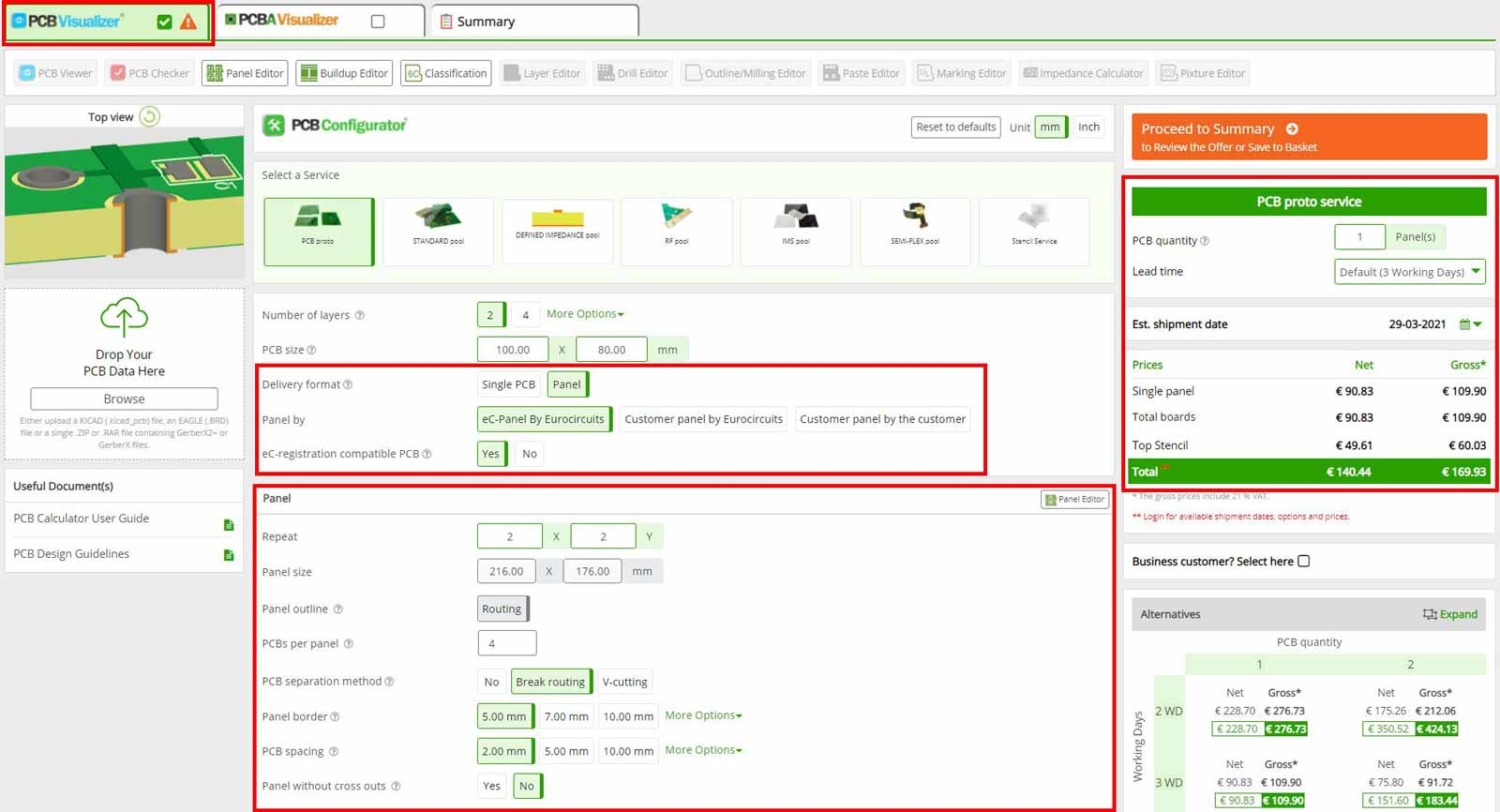Tick the Business customer checkbox
The image size is (1500, 812).
1303,561
